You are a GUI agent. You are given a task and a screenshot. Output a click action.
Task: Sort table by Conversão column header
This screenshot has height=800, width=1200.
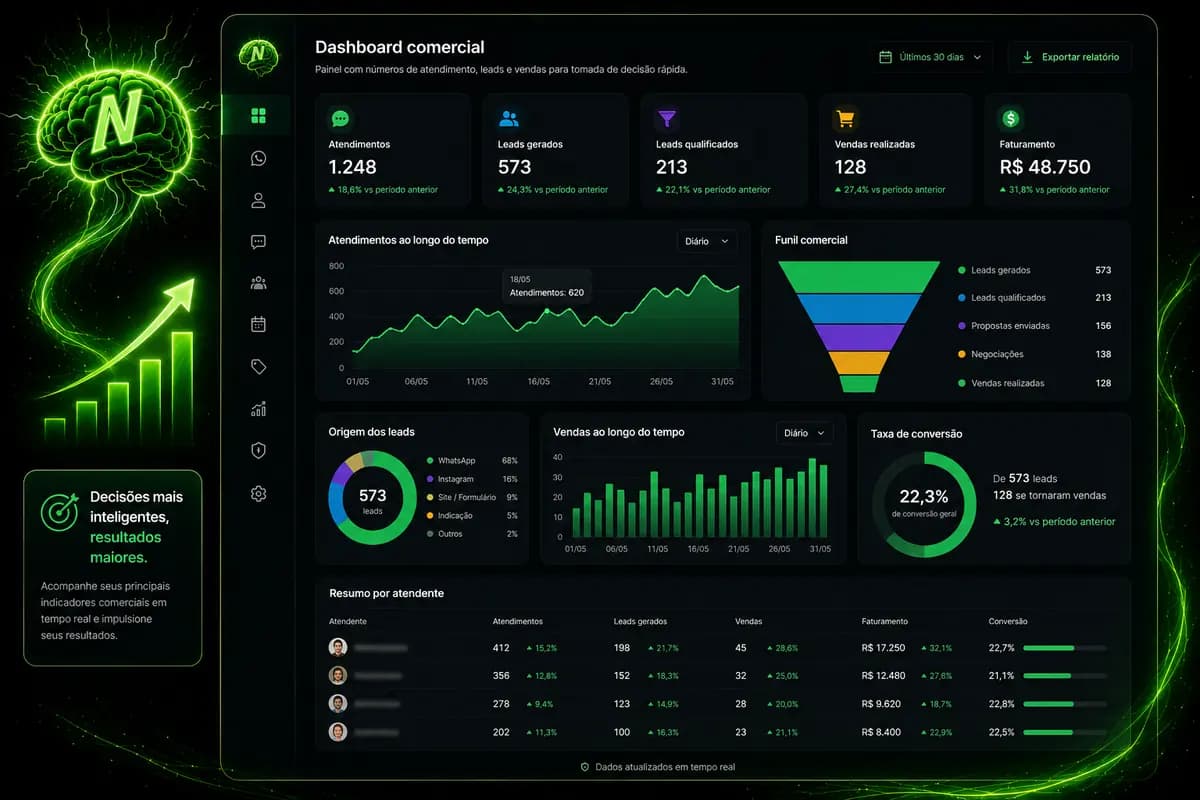click(x=1008, y=621)
